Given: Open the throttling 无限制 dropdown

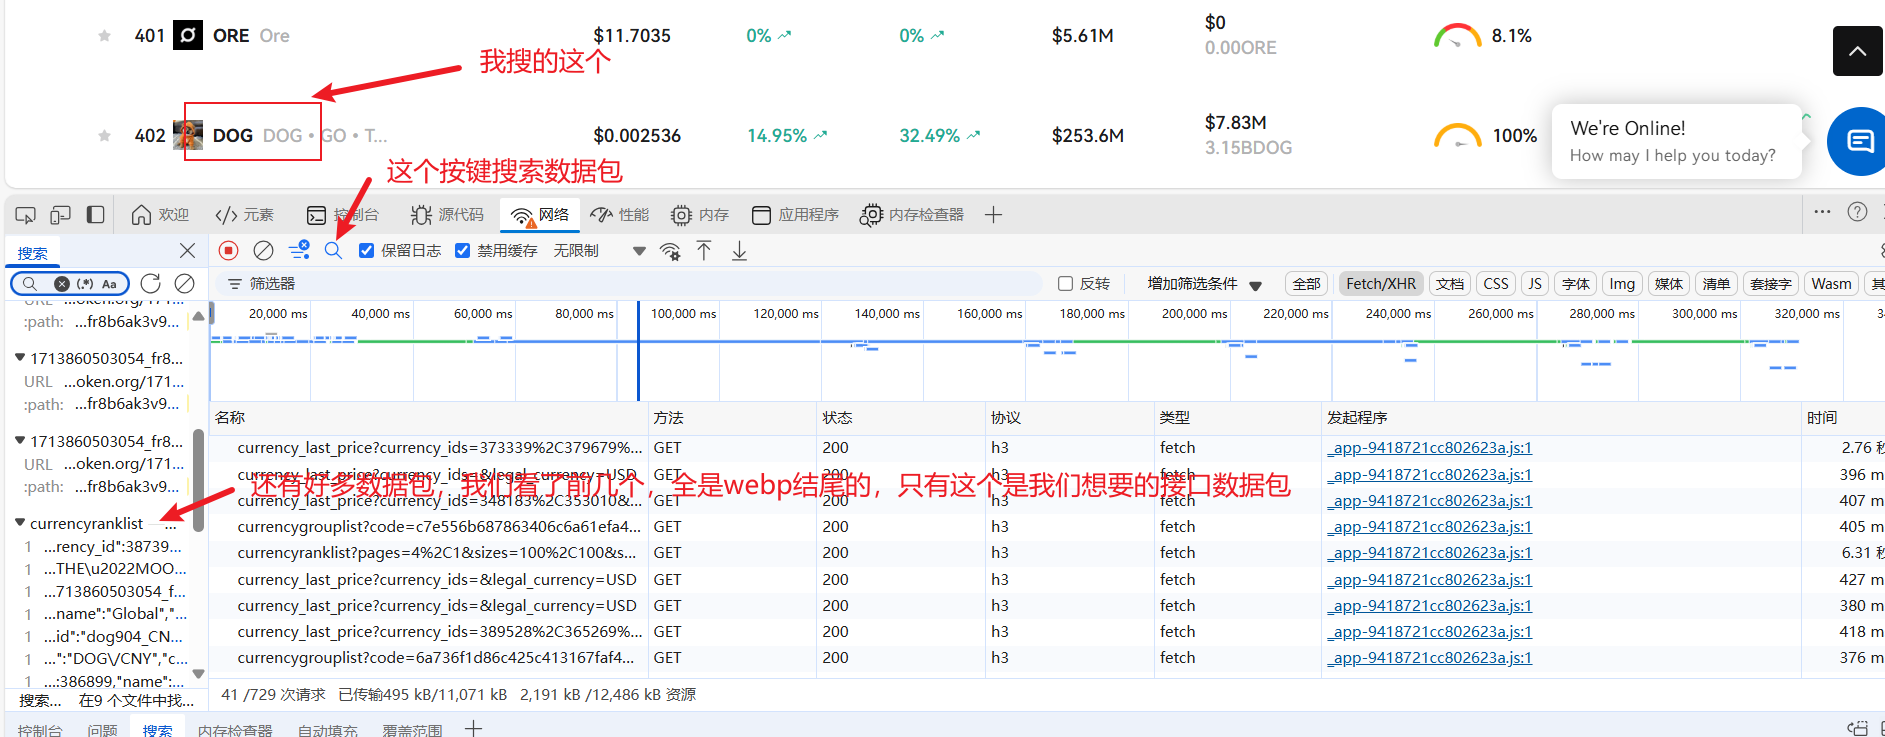Looking at the screenshot, I should click(x=599, y=251).
